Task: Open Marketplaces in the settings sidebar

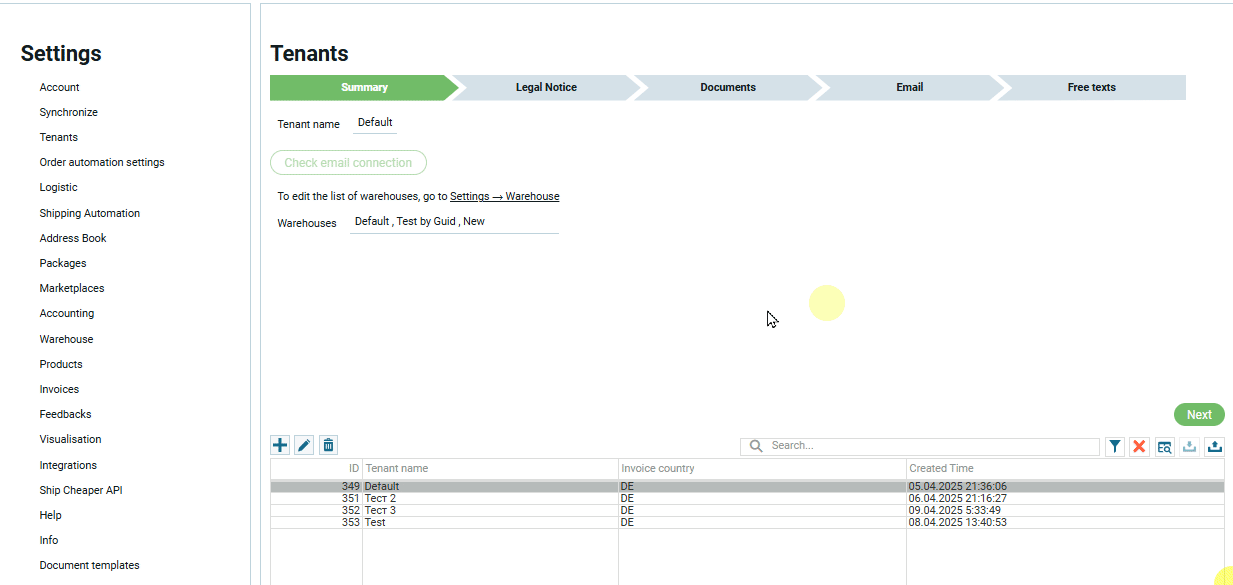Action: click(x=72, y=288)
